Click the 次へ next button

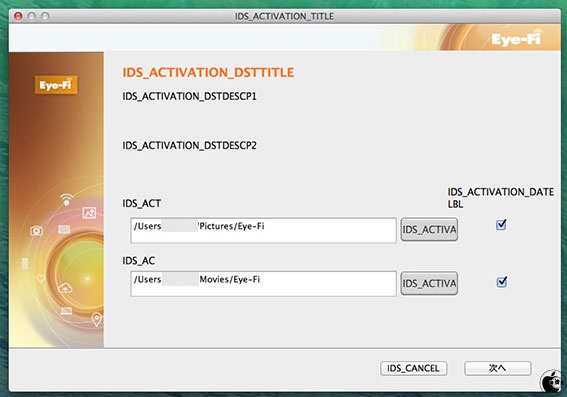pos(498,368)
